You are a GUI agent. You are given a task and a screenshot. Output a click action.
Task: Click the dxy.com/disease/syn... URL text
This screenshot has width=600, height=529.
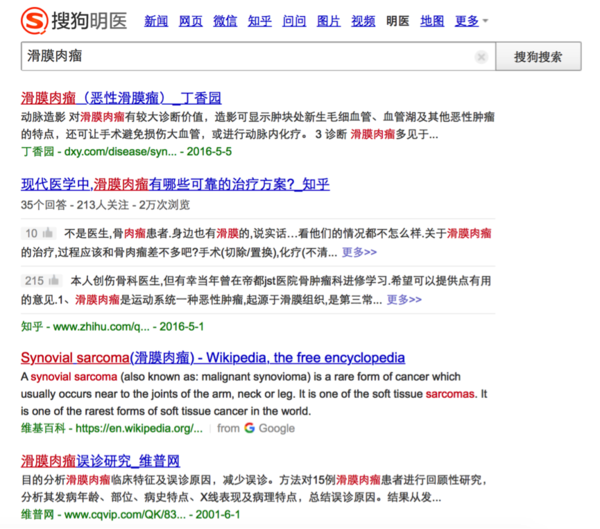point(121,152)
